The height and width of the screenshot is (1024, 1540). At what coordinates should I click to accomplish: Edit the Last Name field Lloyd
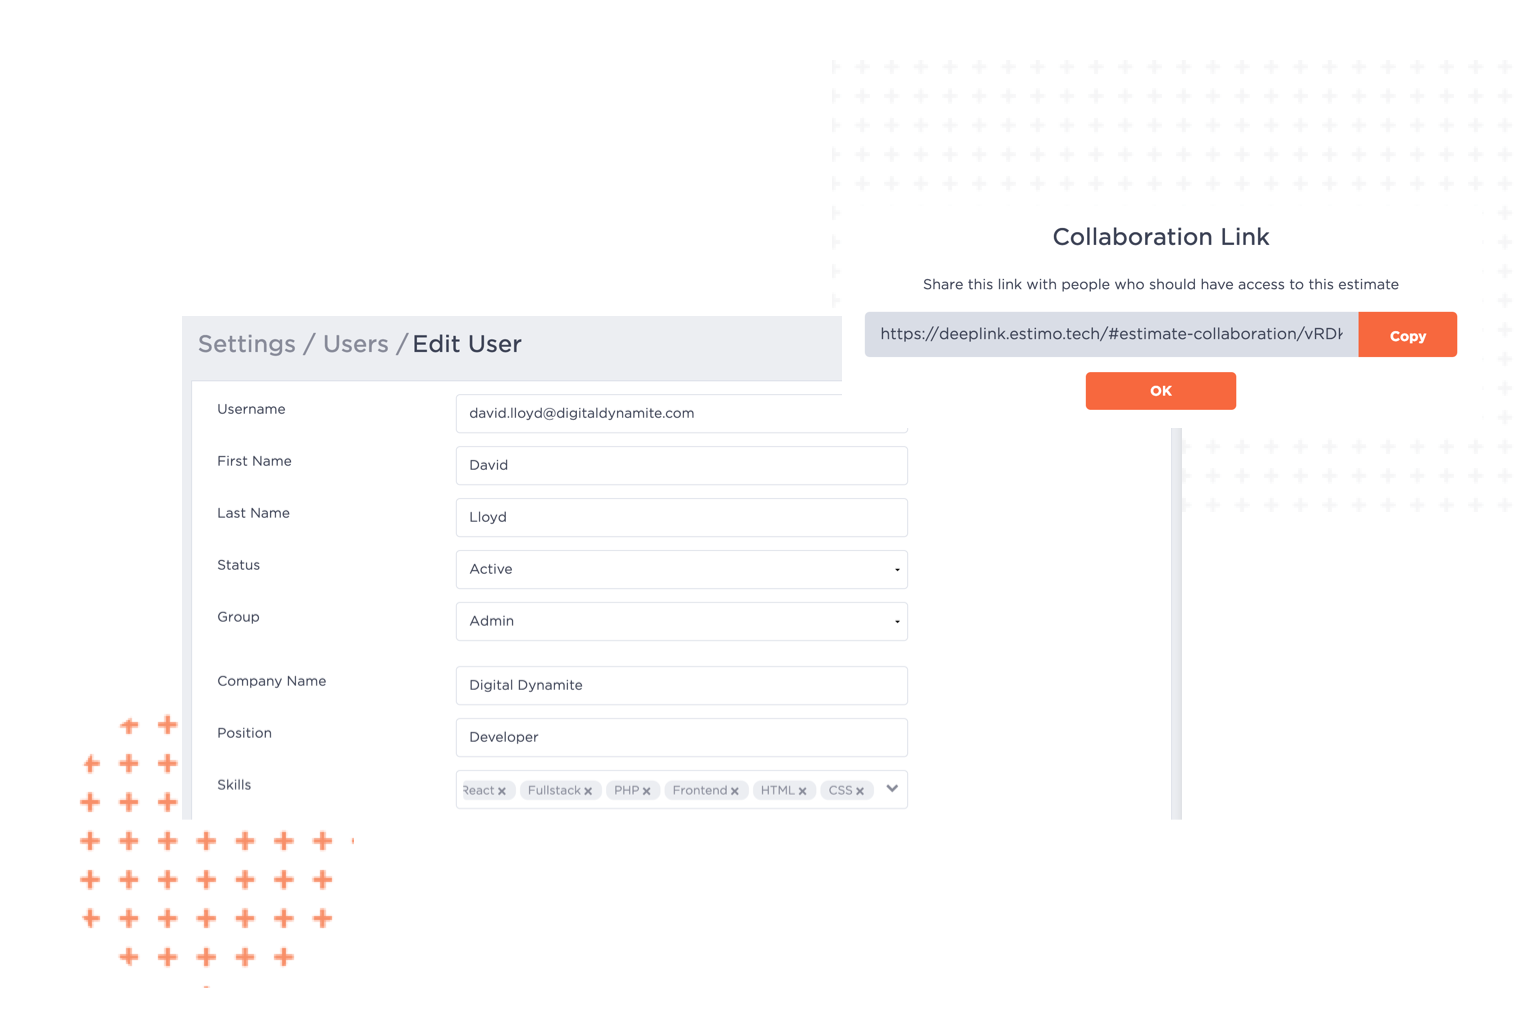[x=682, y=517]
